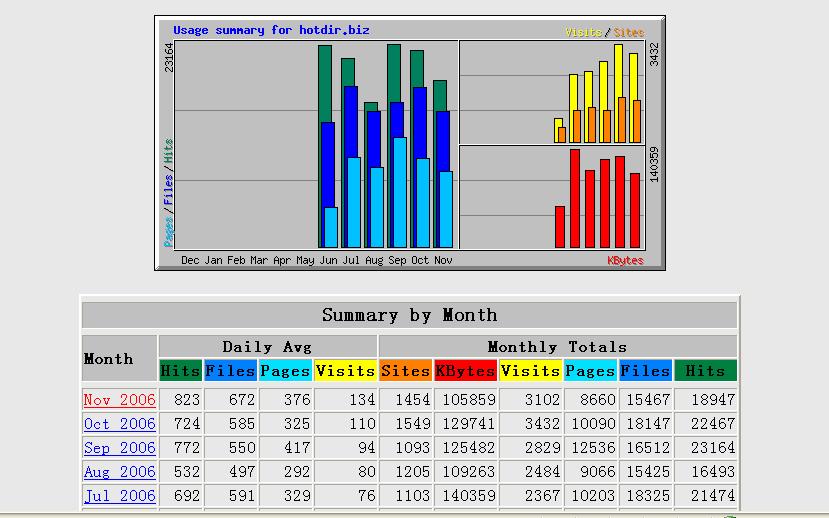Image resolution: width=829 pixels, height=518 pixels.
Task: Select the Sep 2006 total hits value 23164
Action: pos(713,448)
